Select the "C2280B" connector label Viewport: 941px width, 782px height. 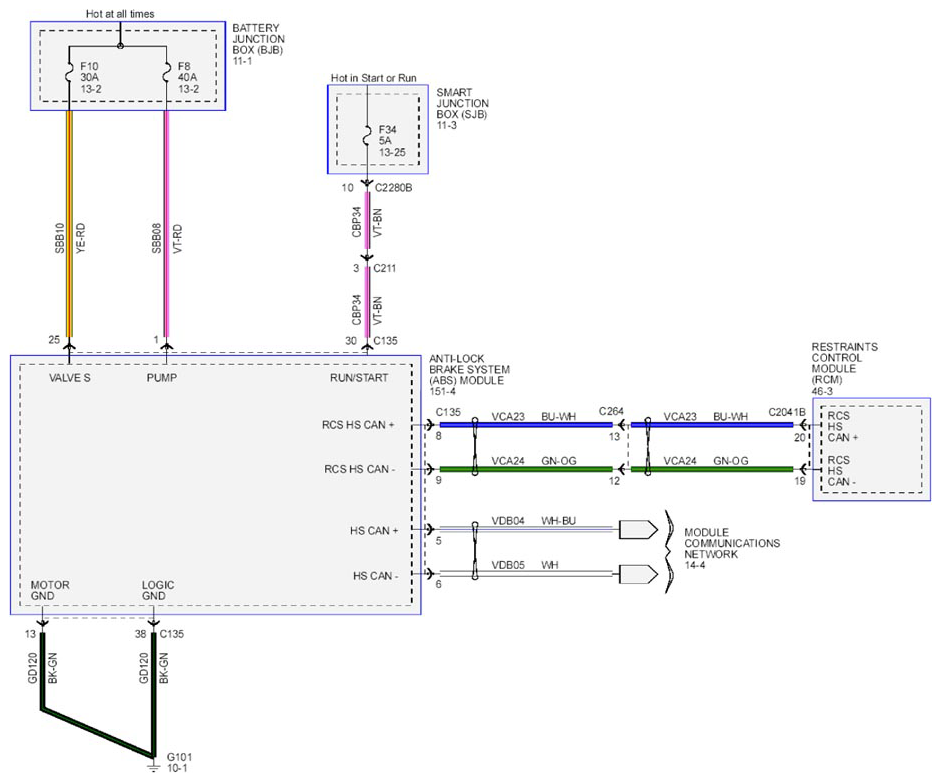[x=393, y=188]
